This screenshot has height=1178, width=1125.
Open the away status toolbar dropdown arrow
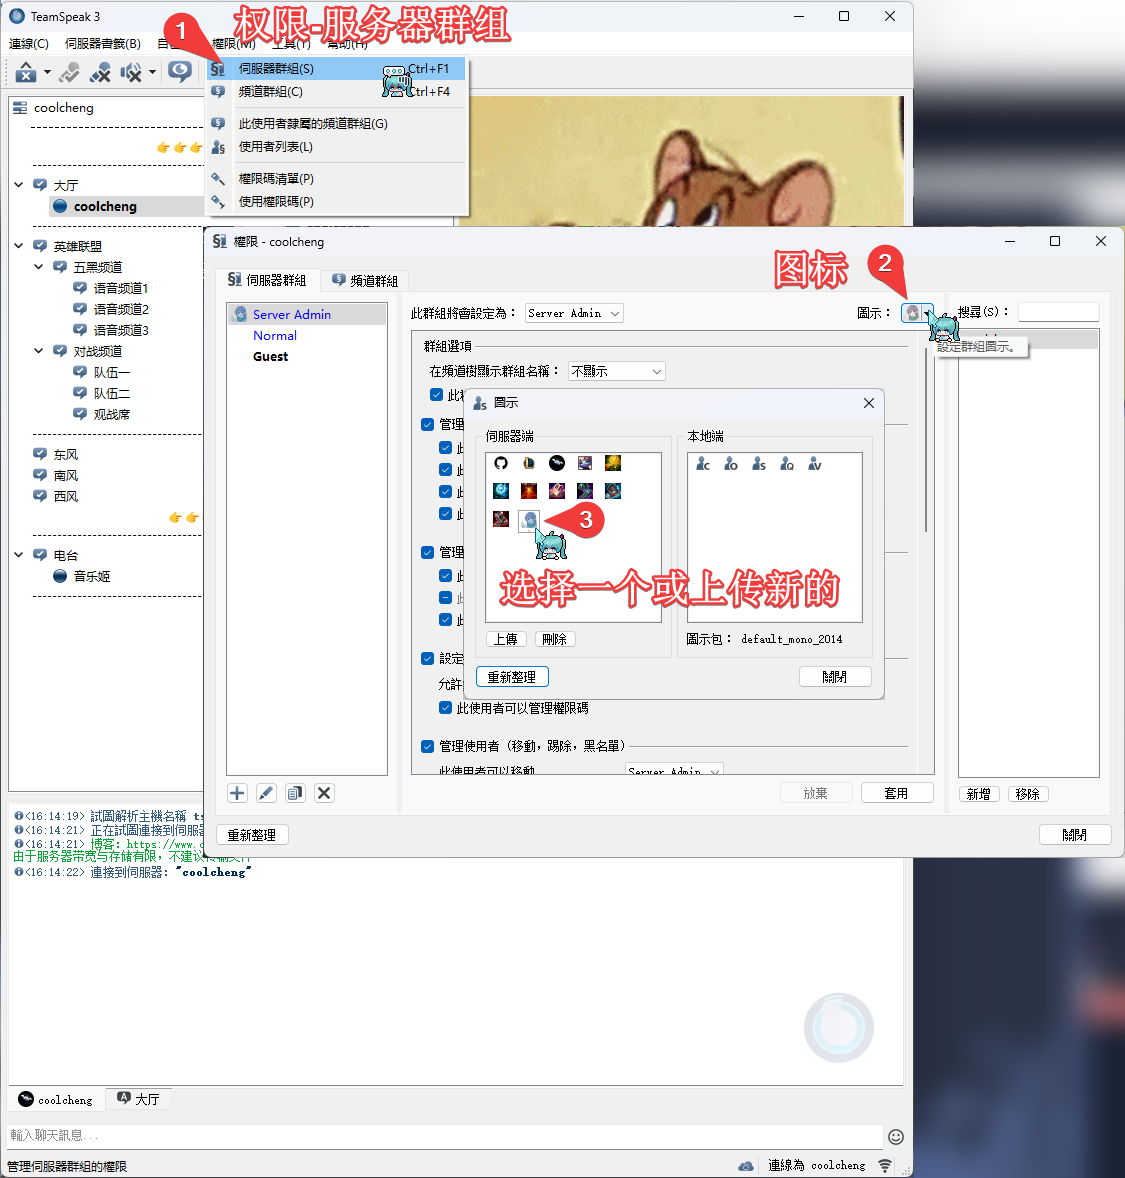(47, 73)
